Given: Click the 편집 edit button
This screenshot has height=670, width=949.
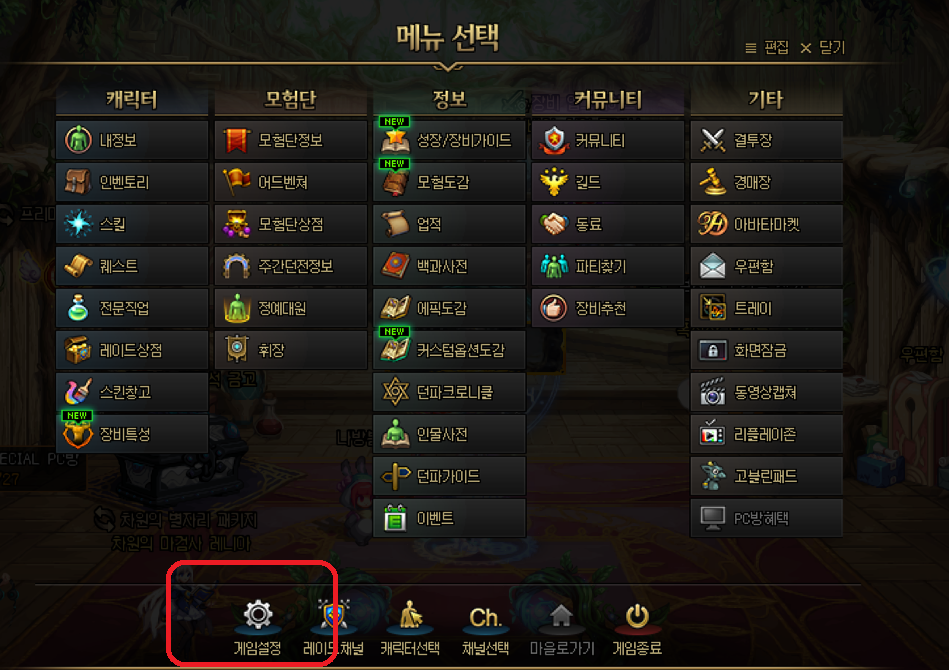Looking at the screenshot, I should point(767,48).
